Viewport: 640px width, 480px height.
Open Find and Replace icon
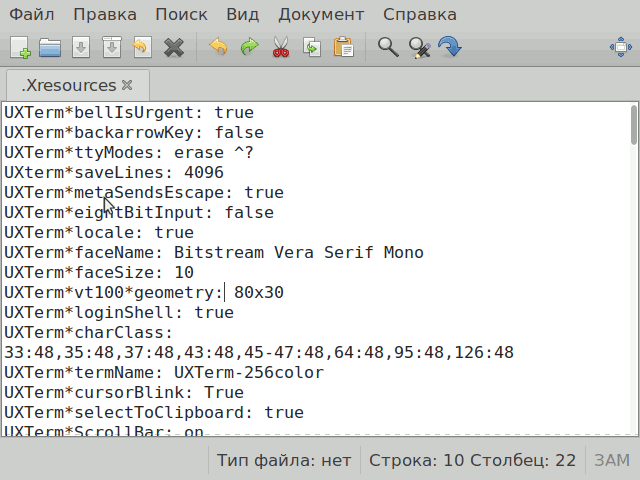pos(419,47)
